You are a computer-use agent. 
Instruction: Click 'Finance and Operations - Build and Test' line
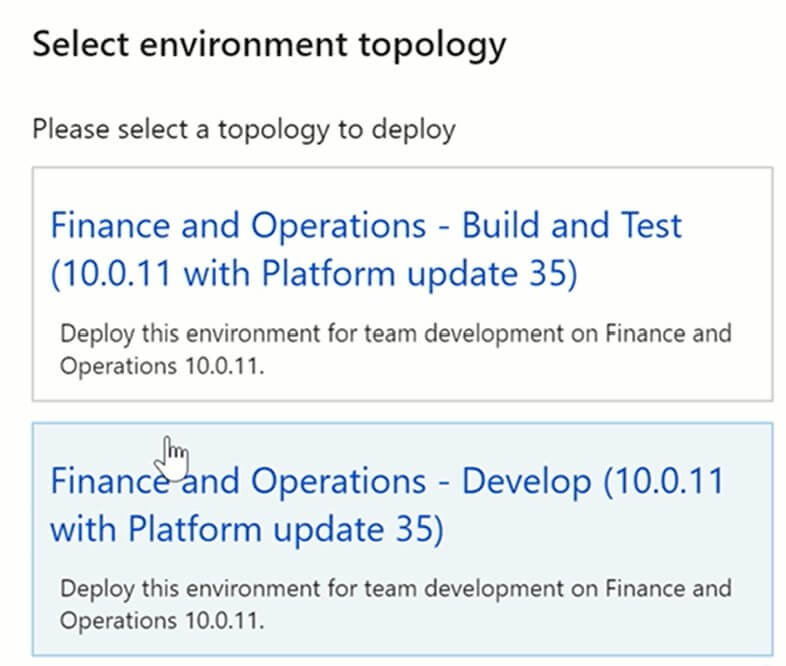[365, 225]
